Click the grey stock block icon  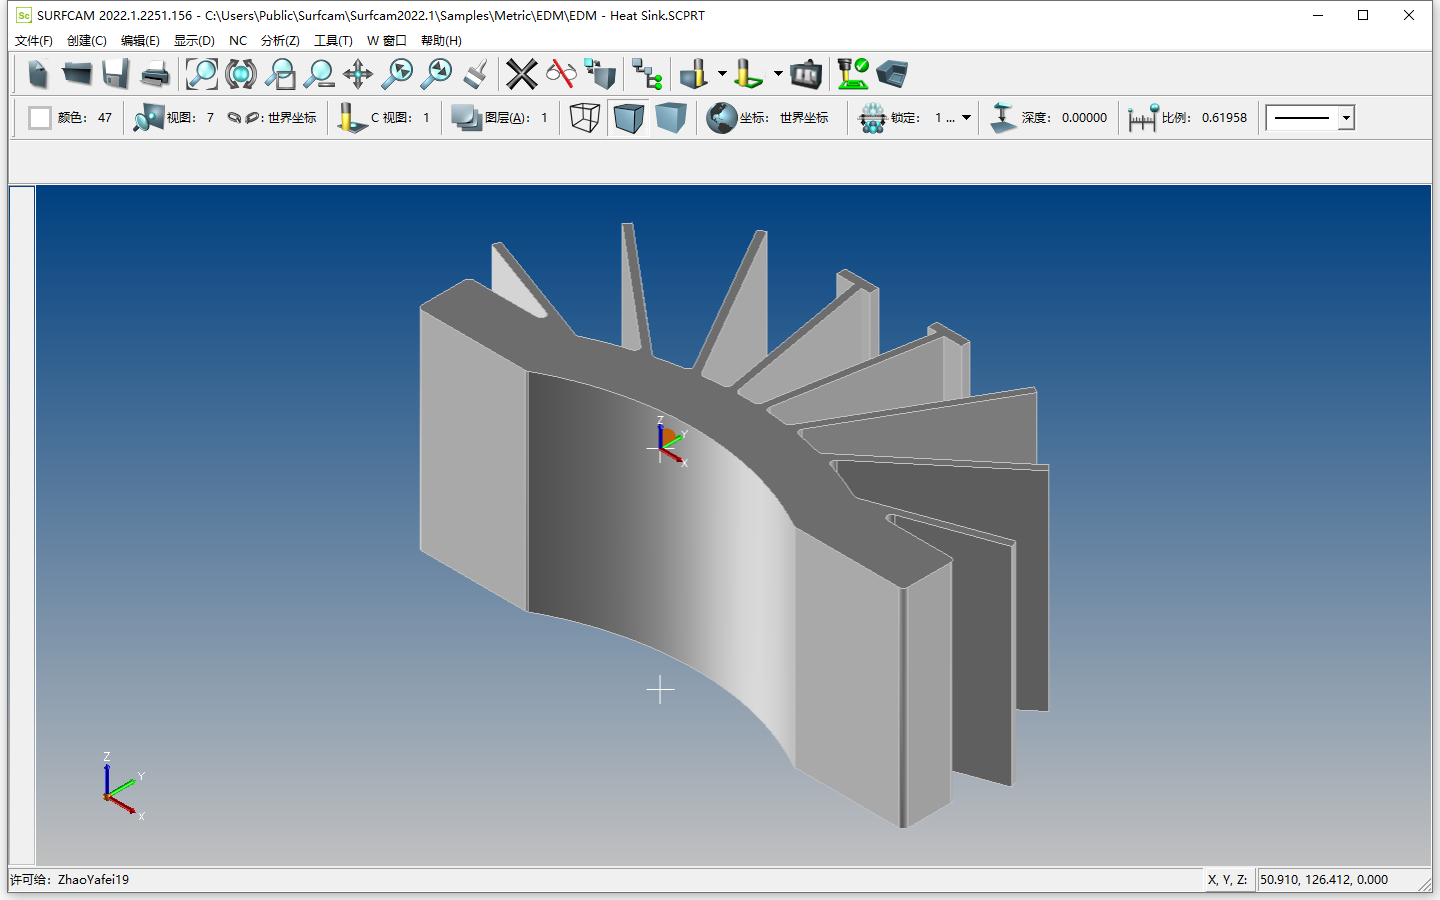click(892, 74)
